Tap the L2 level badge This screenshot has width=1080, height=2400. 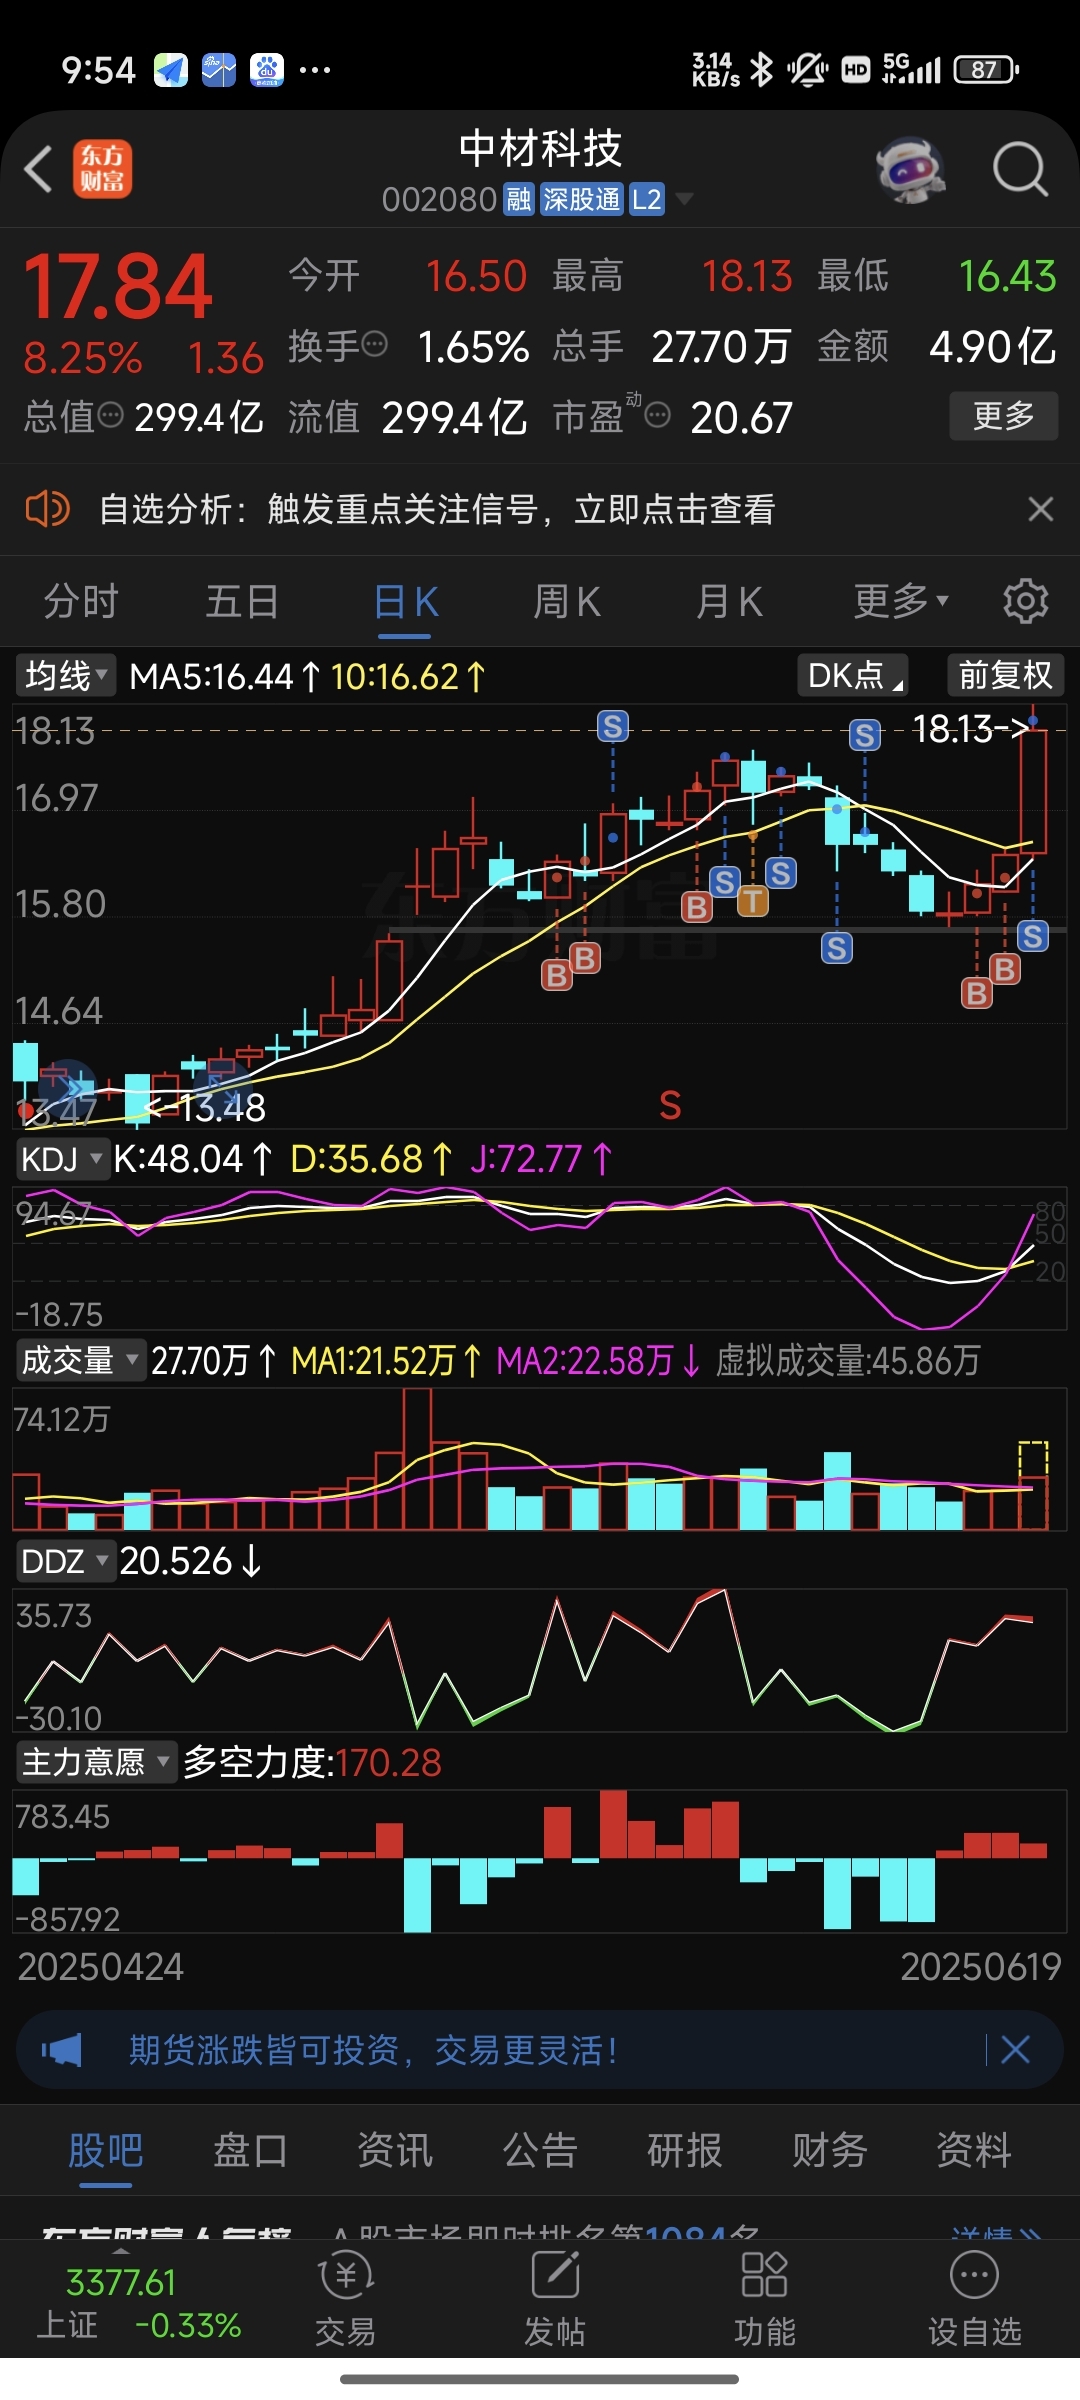click(647, 199)
